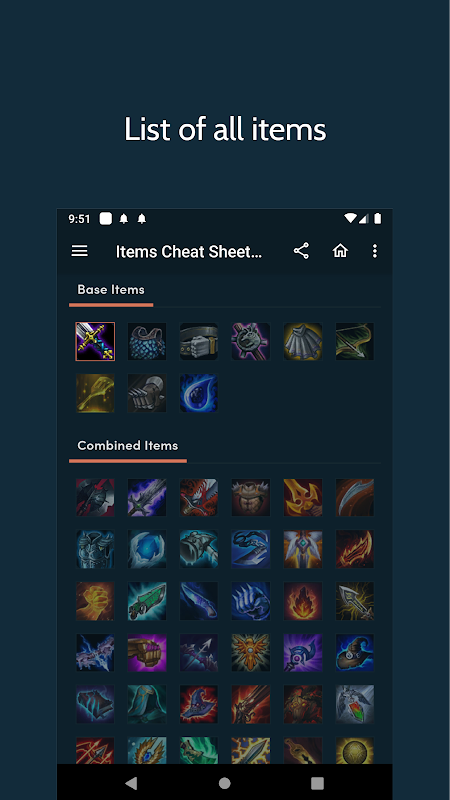Viewport: 450px width, 800px height.
Task: Open the Combined Items section header
Action: (x=128, y=445)
